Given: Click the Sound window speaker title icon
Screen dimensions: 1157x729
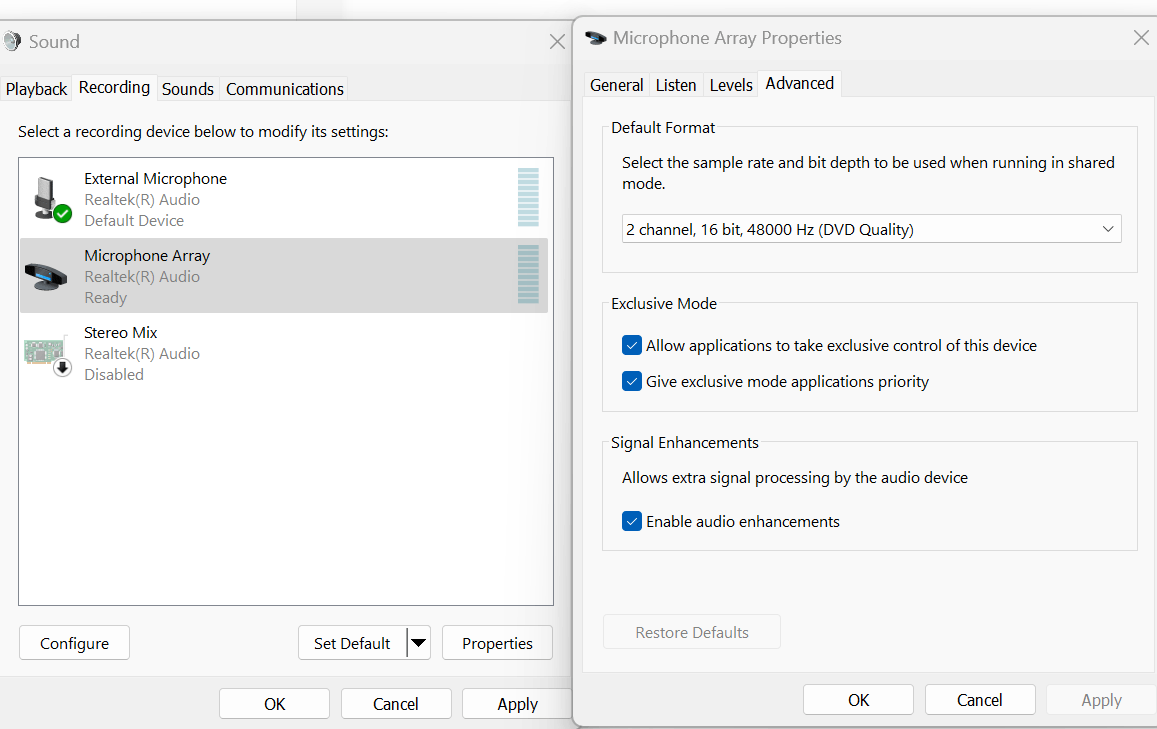Looking at the screenshot, I should [x=12, y=41].
